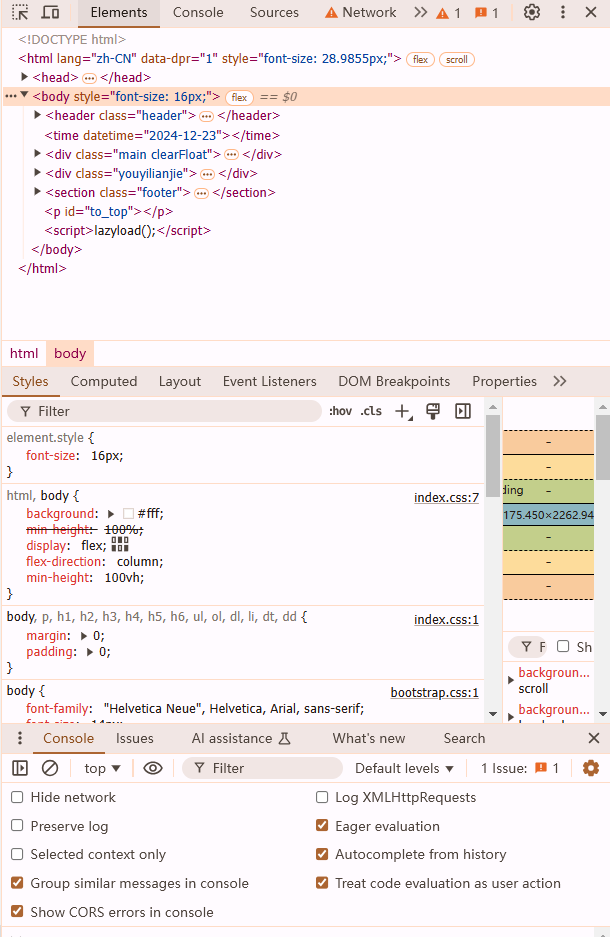Switch to the Console top tab

198,13
